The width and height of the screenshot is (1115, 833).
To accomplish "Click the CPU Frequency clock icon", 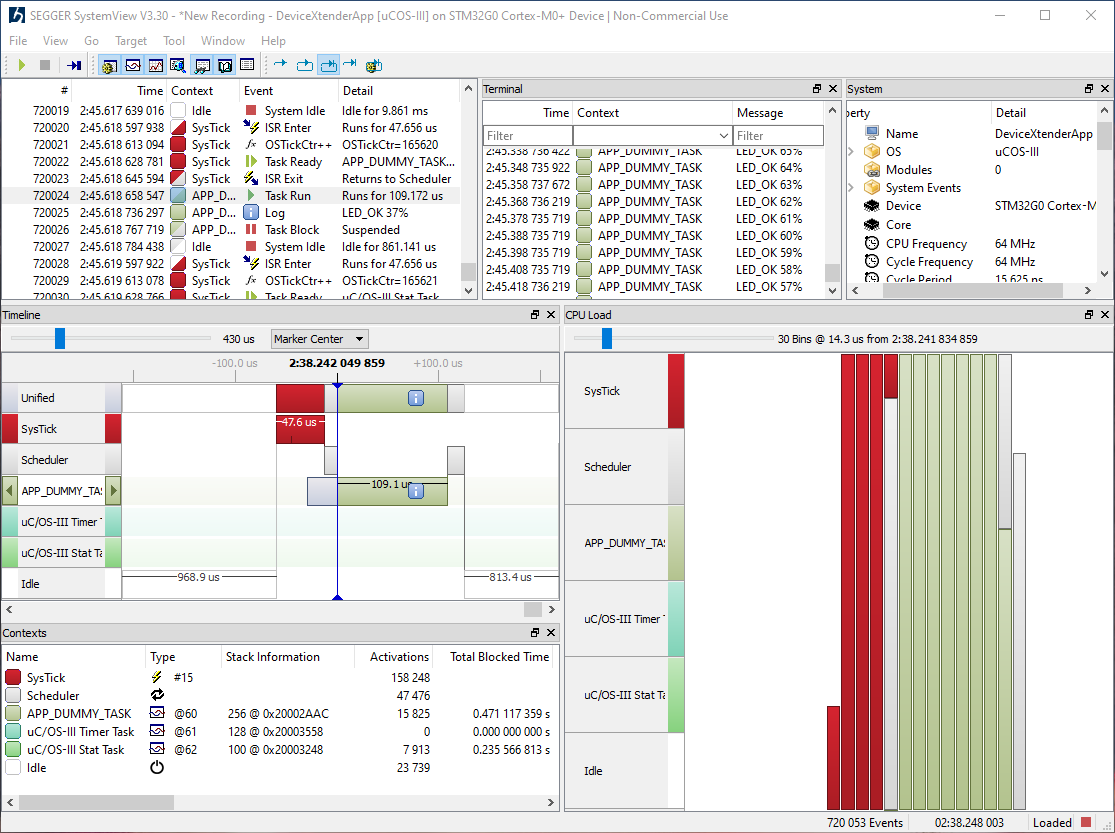I will tap(872, 243).
